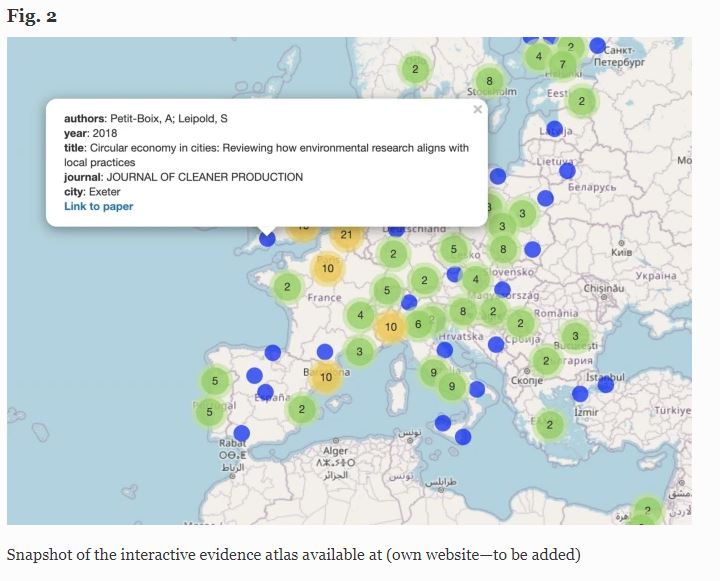This screenshot has height=581, width=720.
Task: Click the Chișinău city label on map
Action: (x=604, y=288)
